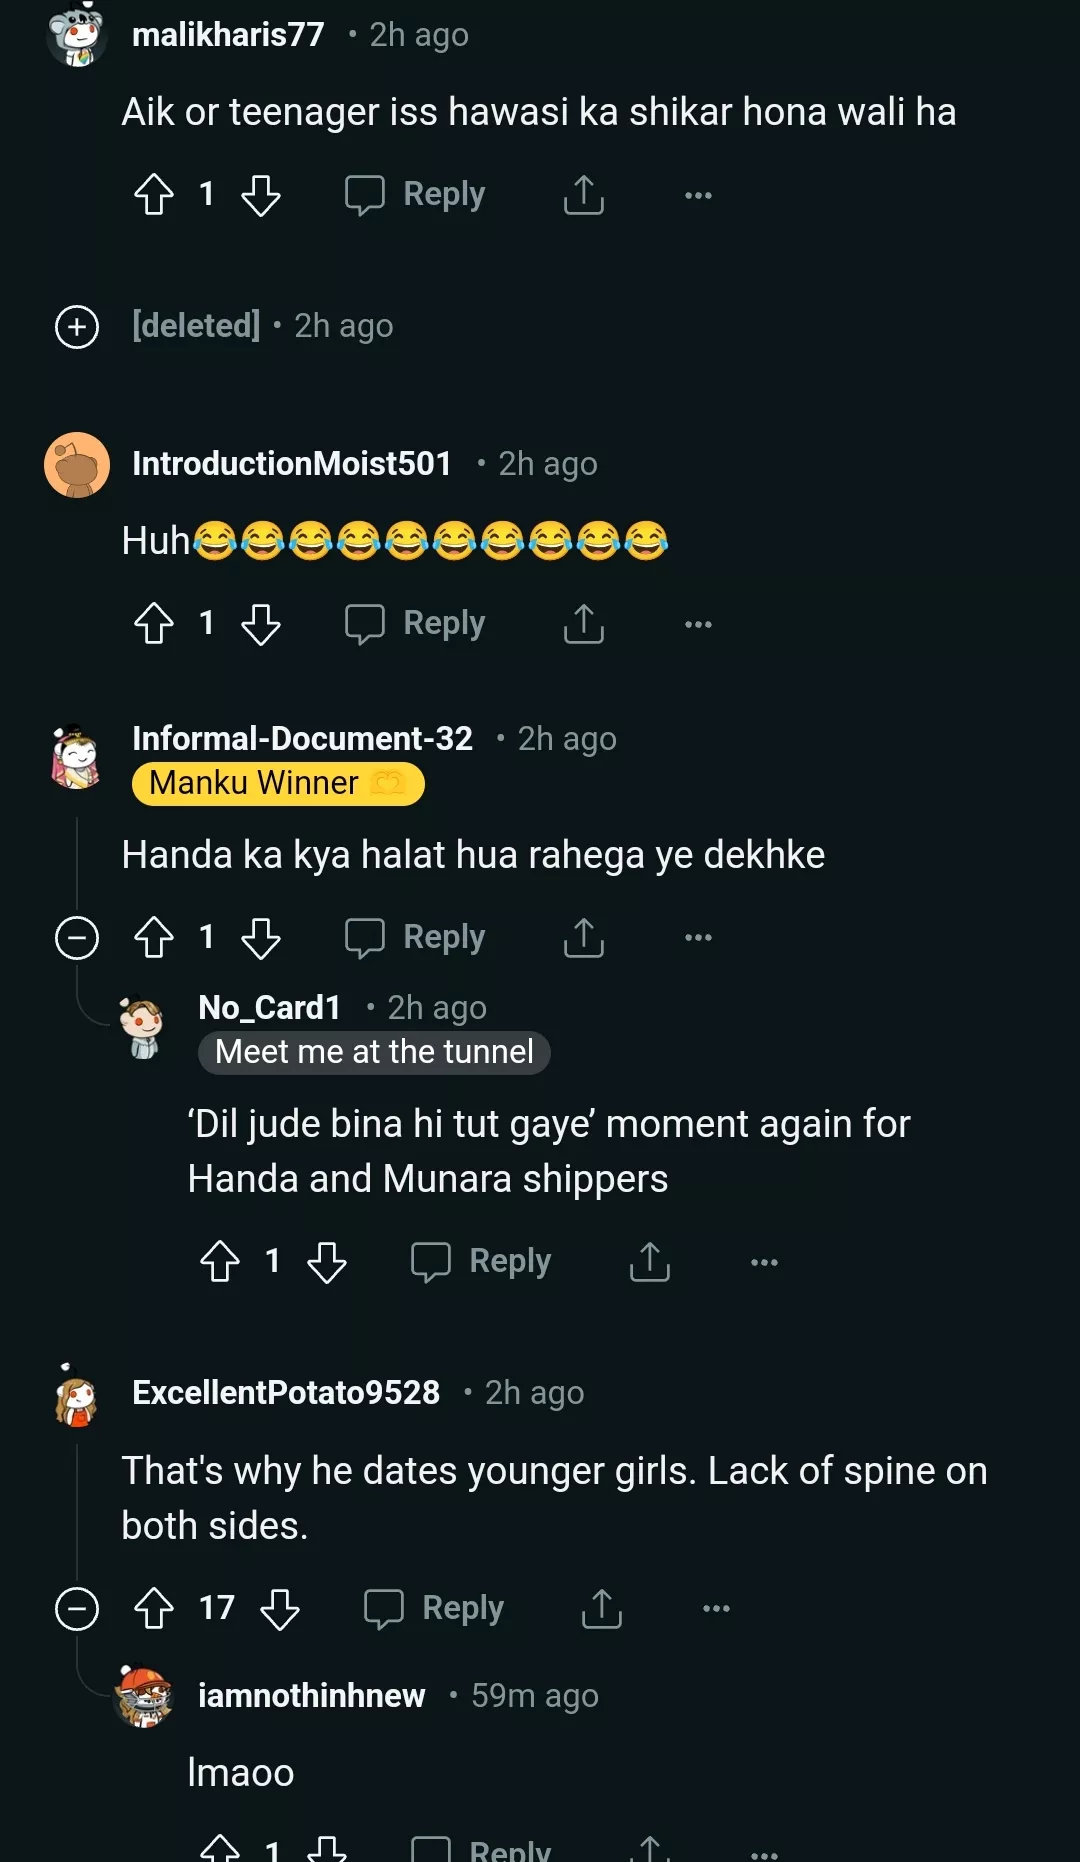1080x1862 pixels.
Task: Open iamnothinhnew's profile link
Action: [x=311, y=1696]
